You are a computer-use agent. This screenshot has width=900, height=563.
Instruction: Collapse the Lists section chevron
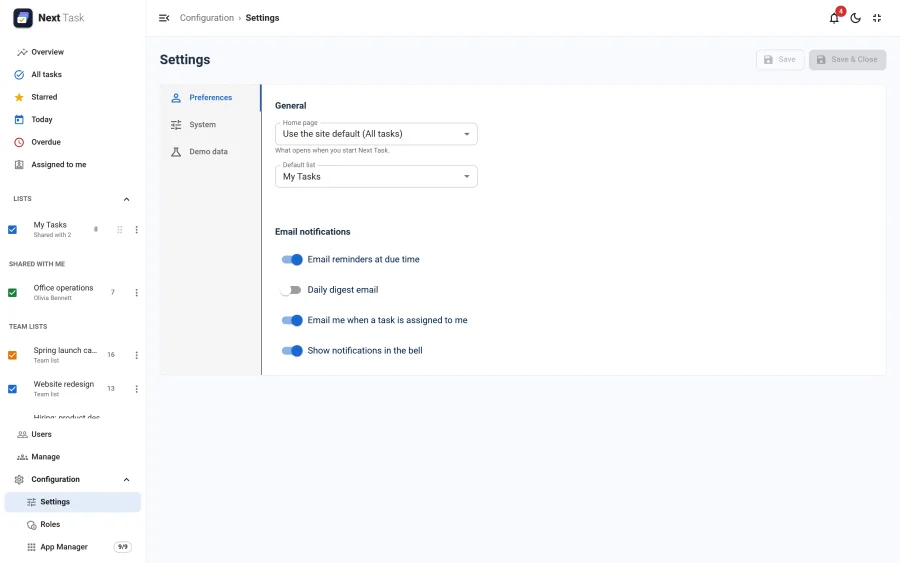[x=126, y=200]
